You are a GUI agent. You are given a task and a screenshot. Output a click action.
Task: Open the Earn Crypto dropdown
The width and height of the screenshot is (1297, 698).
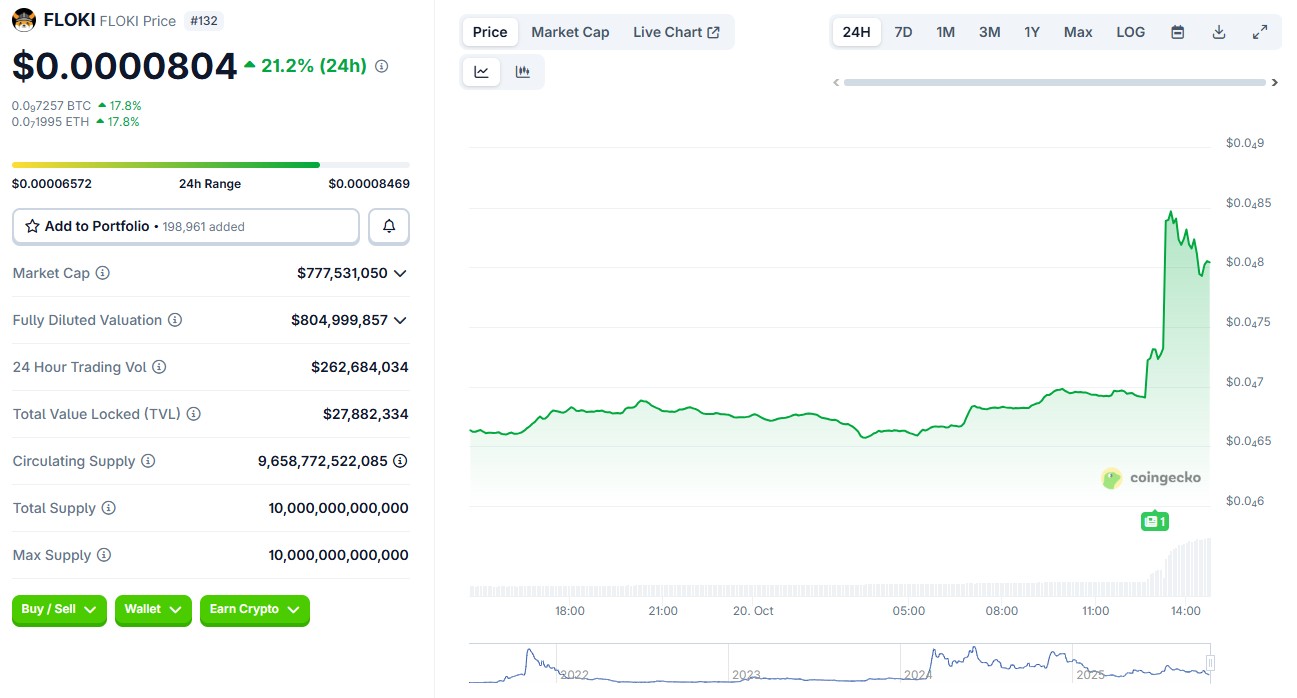point(254,609)
